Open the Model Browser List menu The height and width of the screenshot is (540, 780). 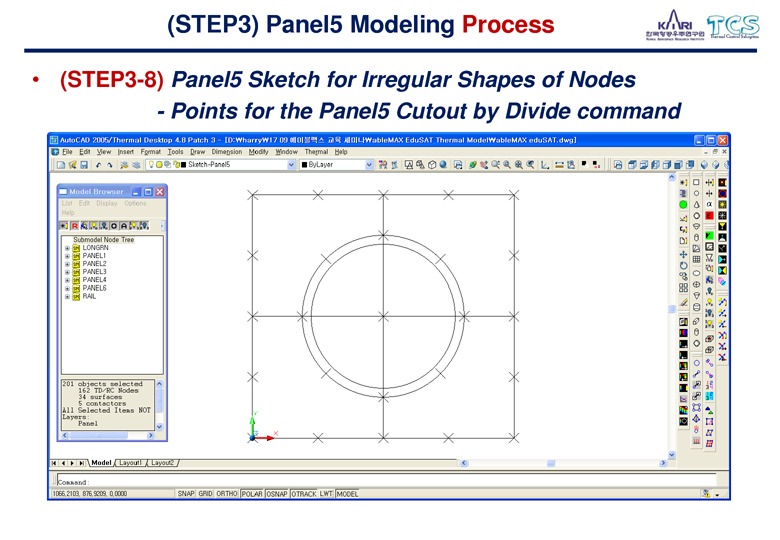[67, 203]
